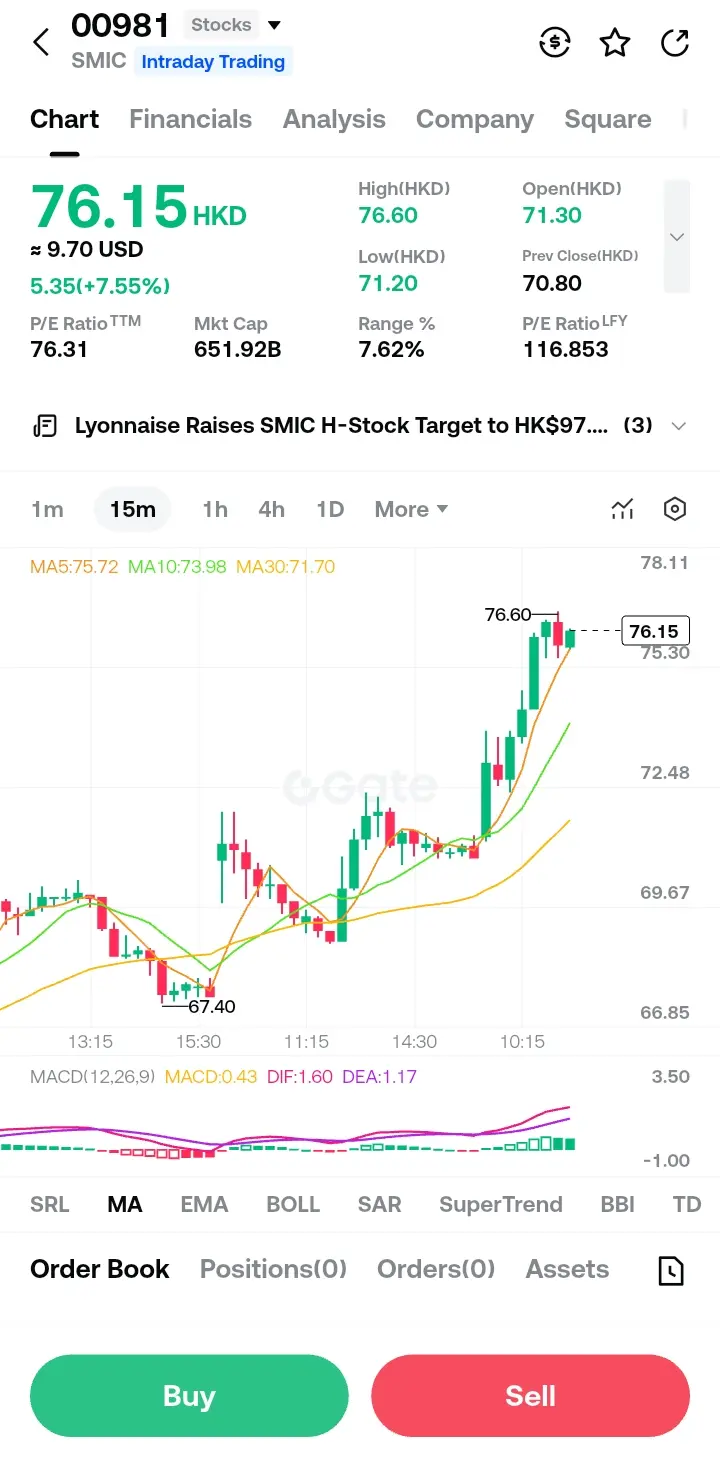
Task: Select the 15m timeframe
Action: [133, 509]
